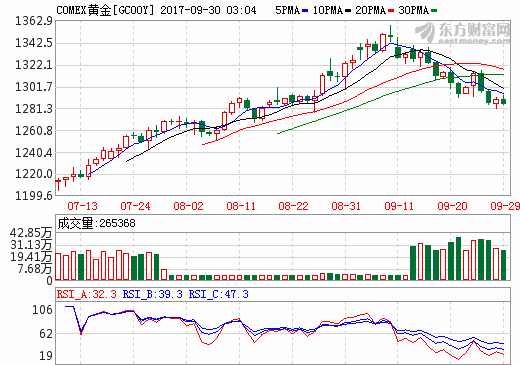Click the 1322.1 price axis label
520x365 pixels.
click(x=34, y=65)
